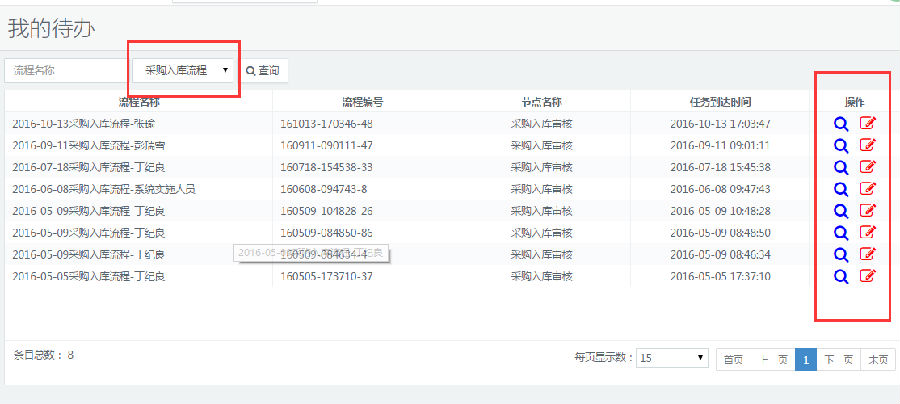
Task: Click view magnifier icon for row 161013-170946-48
Action: click(x=841, y=124)
